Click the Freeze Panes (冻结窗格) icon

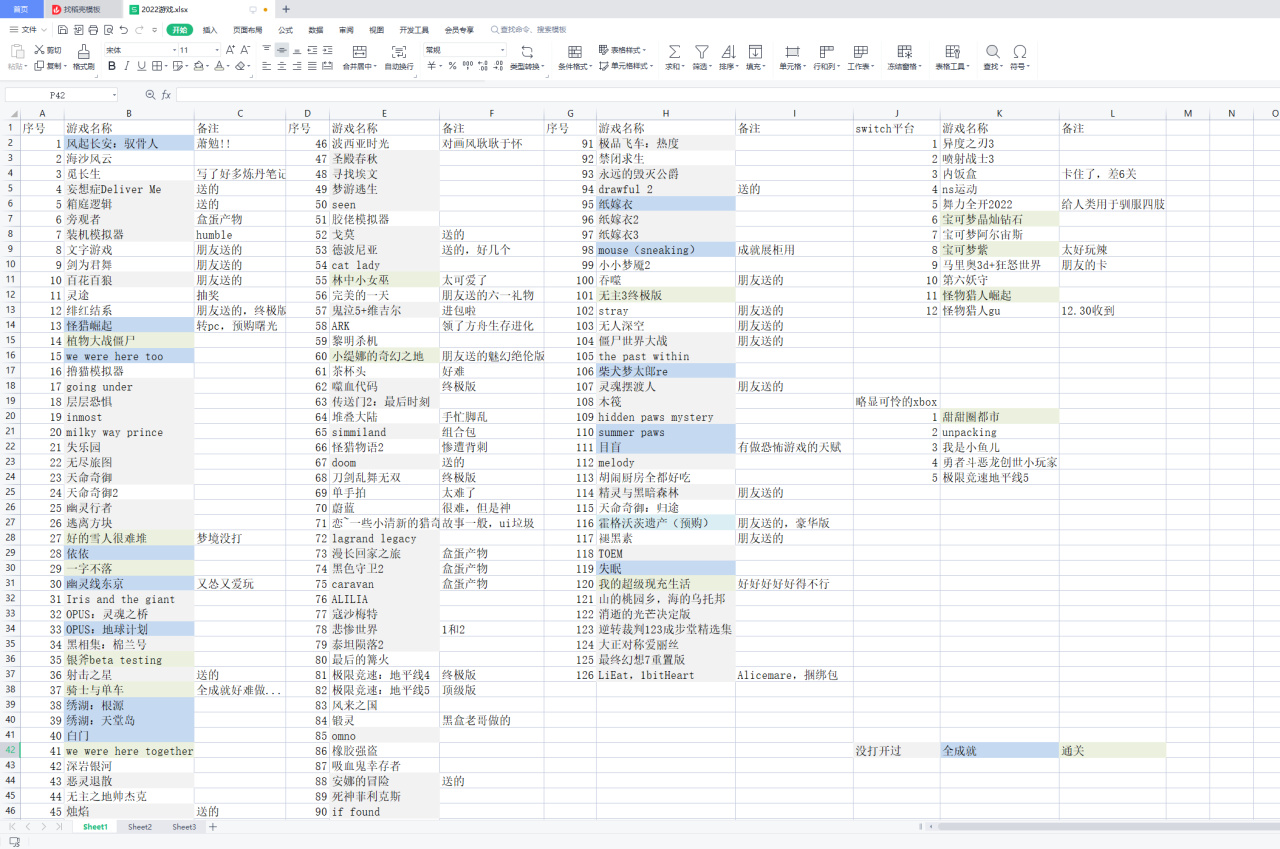pos(904,51)
